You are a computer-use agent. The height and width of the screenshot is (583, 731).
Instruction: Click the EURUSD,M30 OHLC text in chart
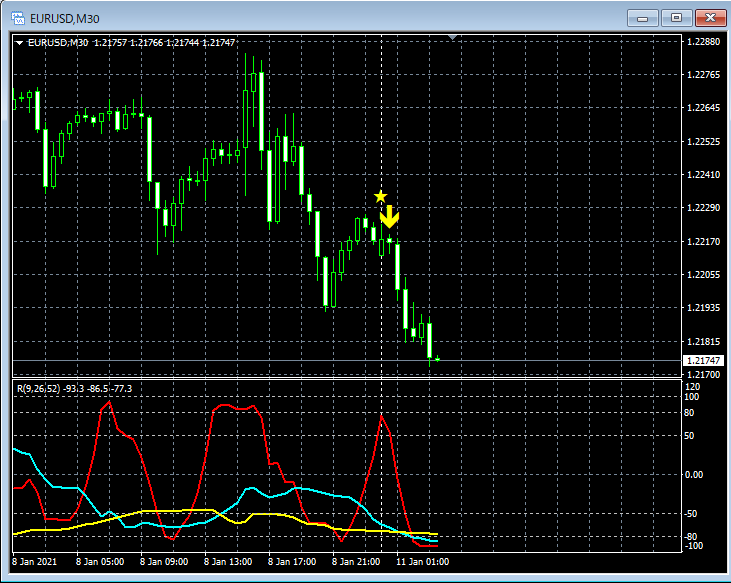pos(130,42)
